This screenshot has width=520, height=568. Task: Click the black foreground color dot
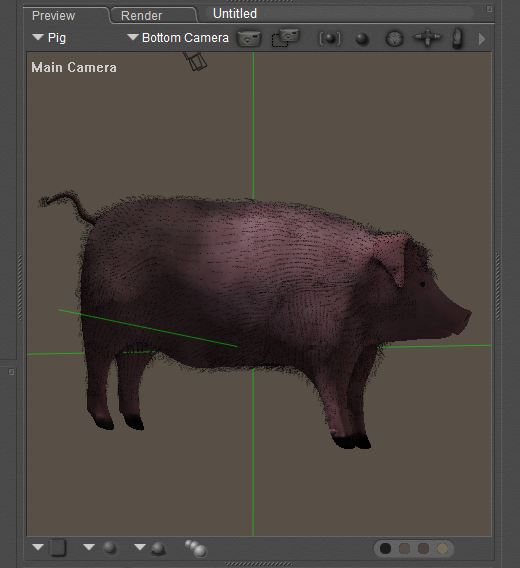tap(385, 548)
